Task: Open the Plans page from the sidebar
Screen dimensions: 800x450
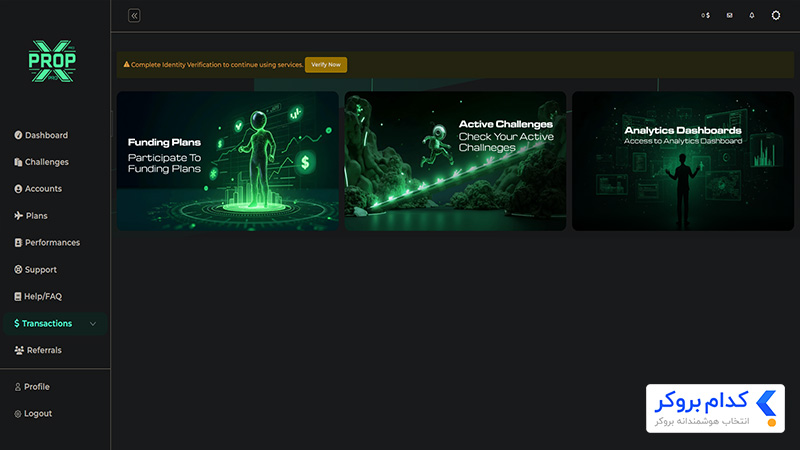Action: (31, 216)
